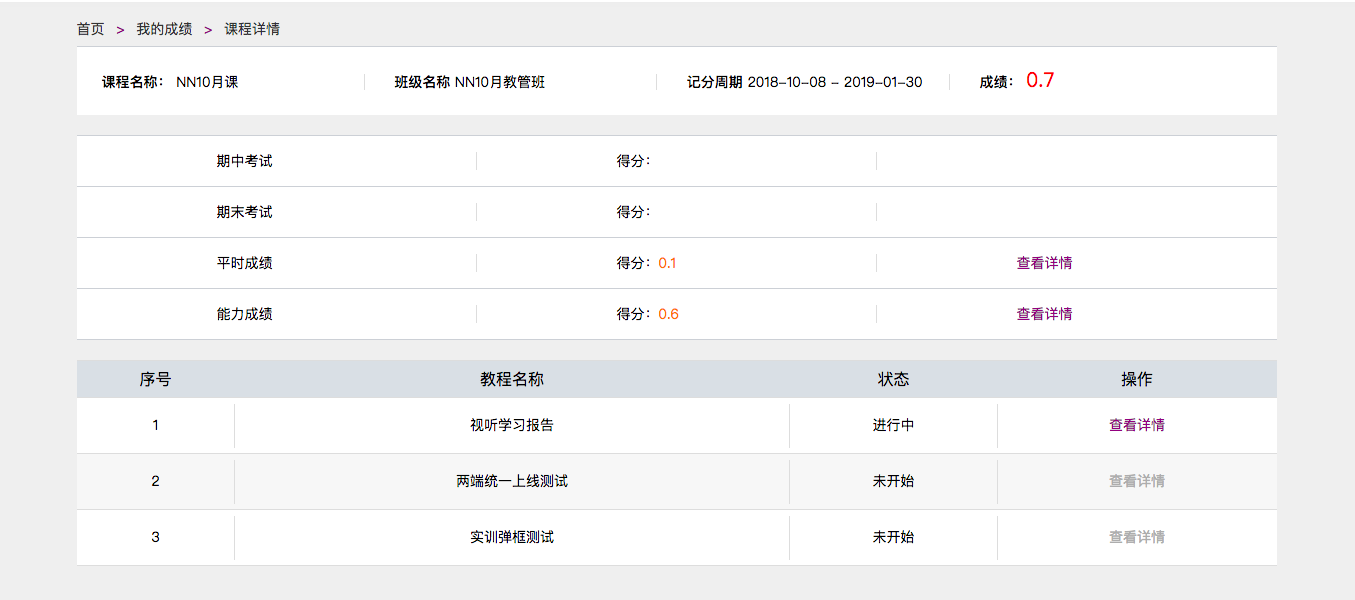Click the 进行中 status of row 1

pyautogui.click(x=893, y=425)
